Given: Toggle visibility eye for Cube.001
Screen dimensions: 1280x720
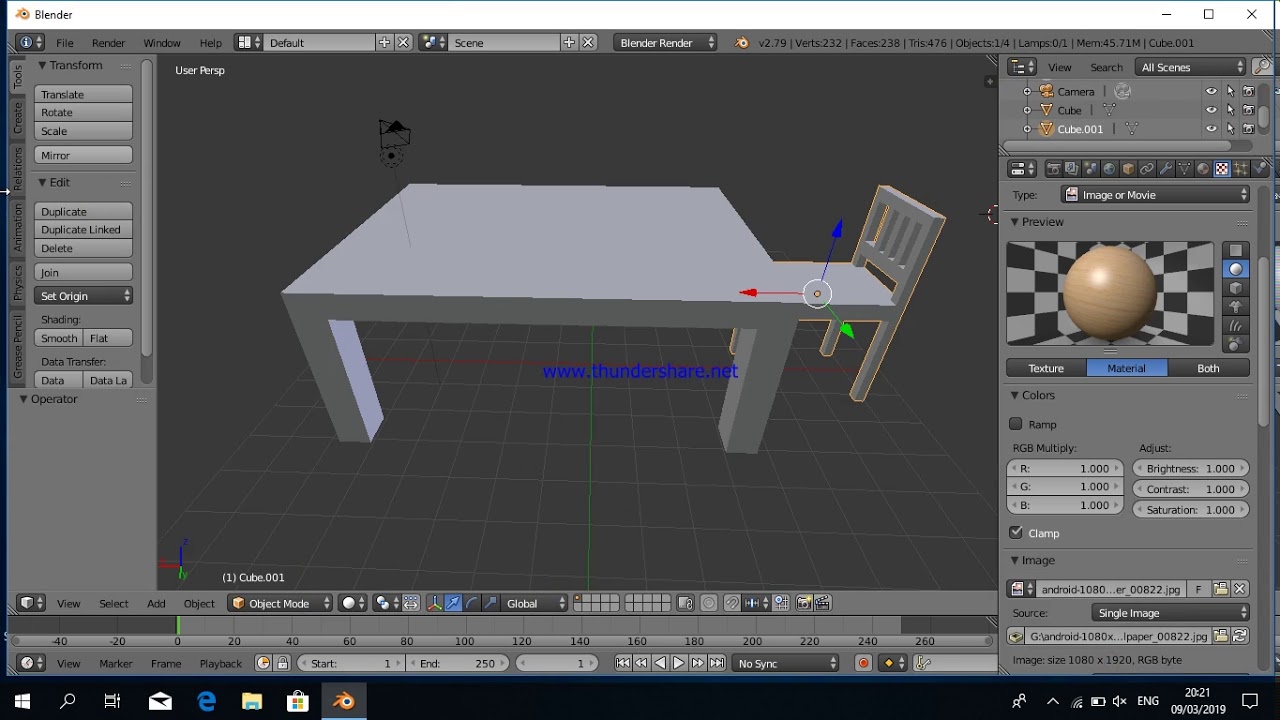Looking at the screenshot, I should click(1211, 129).
